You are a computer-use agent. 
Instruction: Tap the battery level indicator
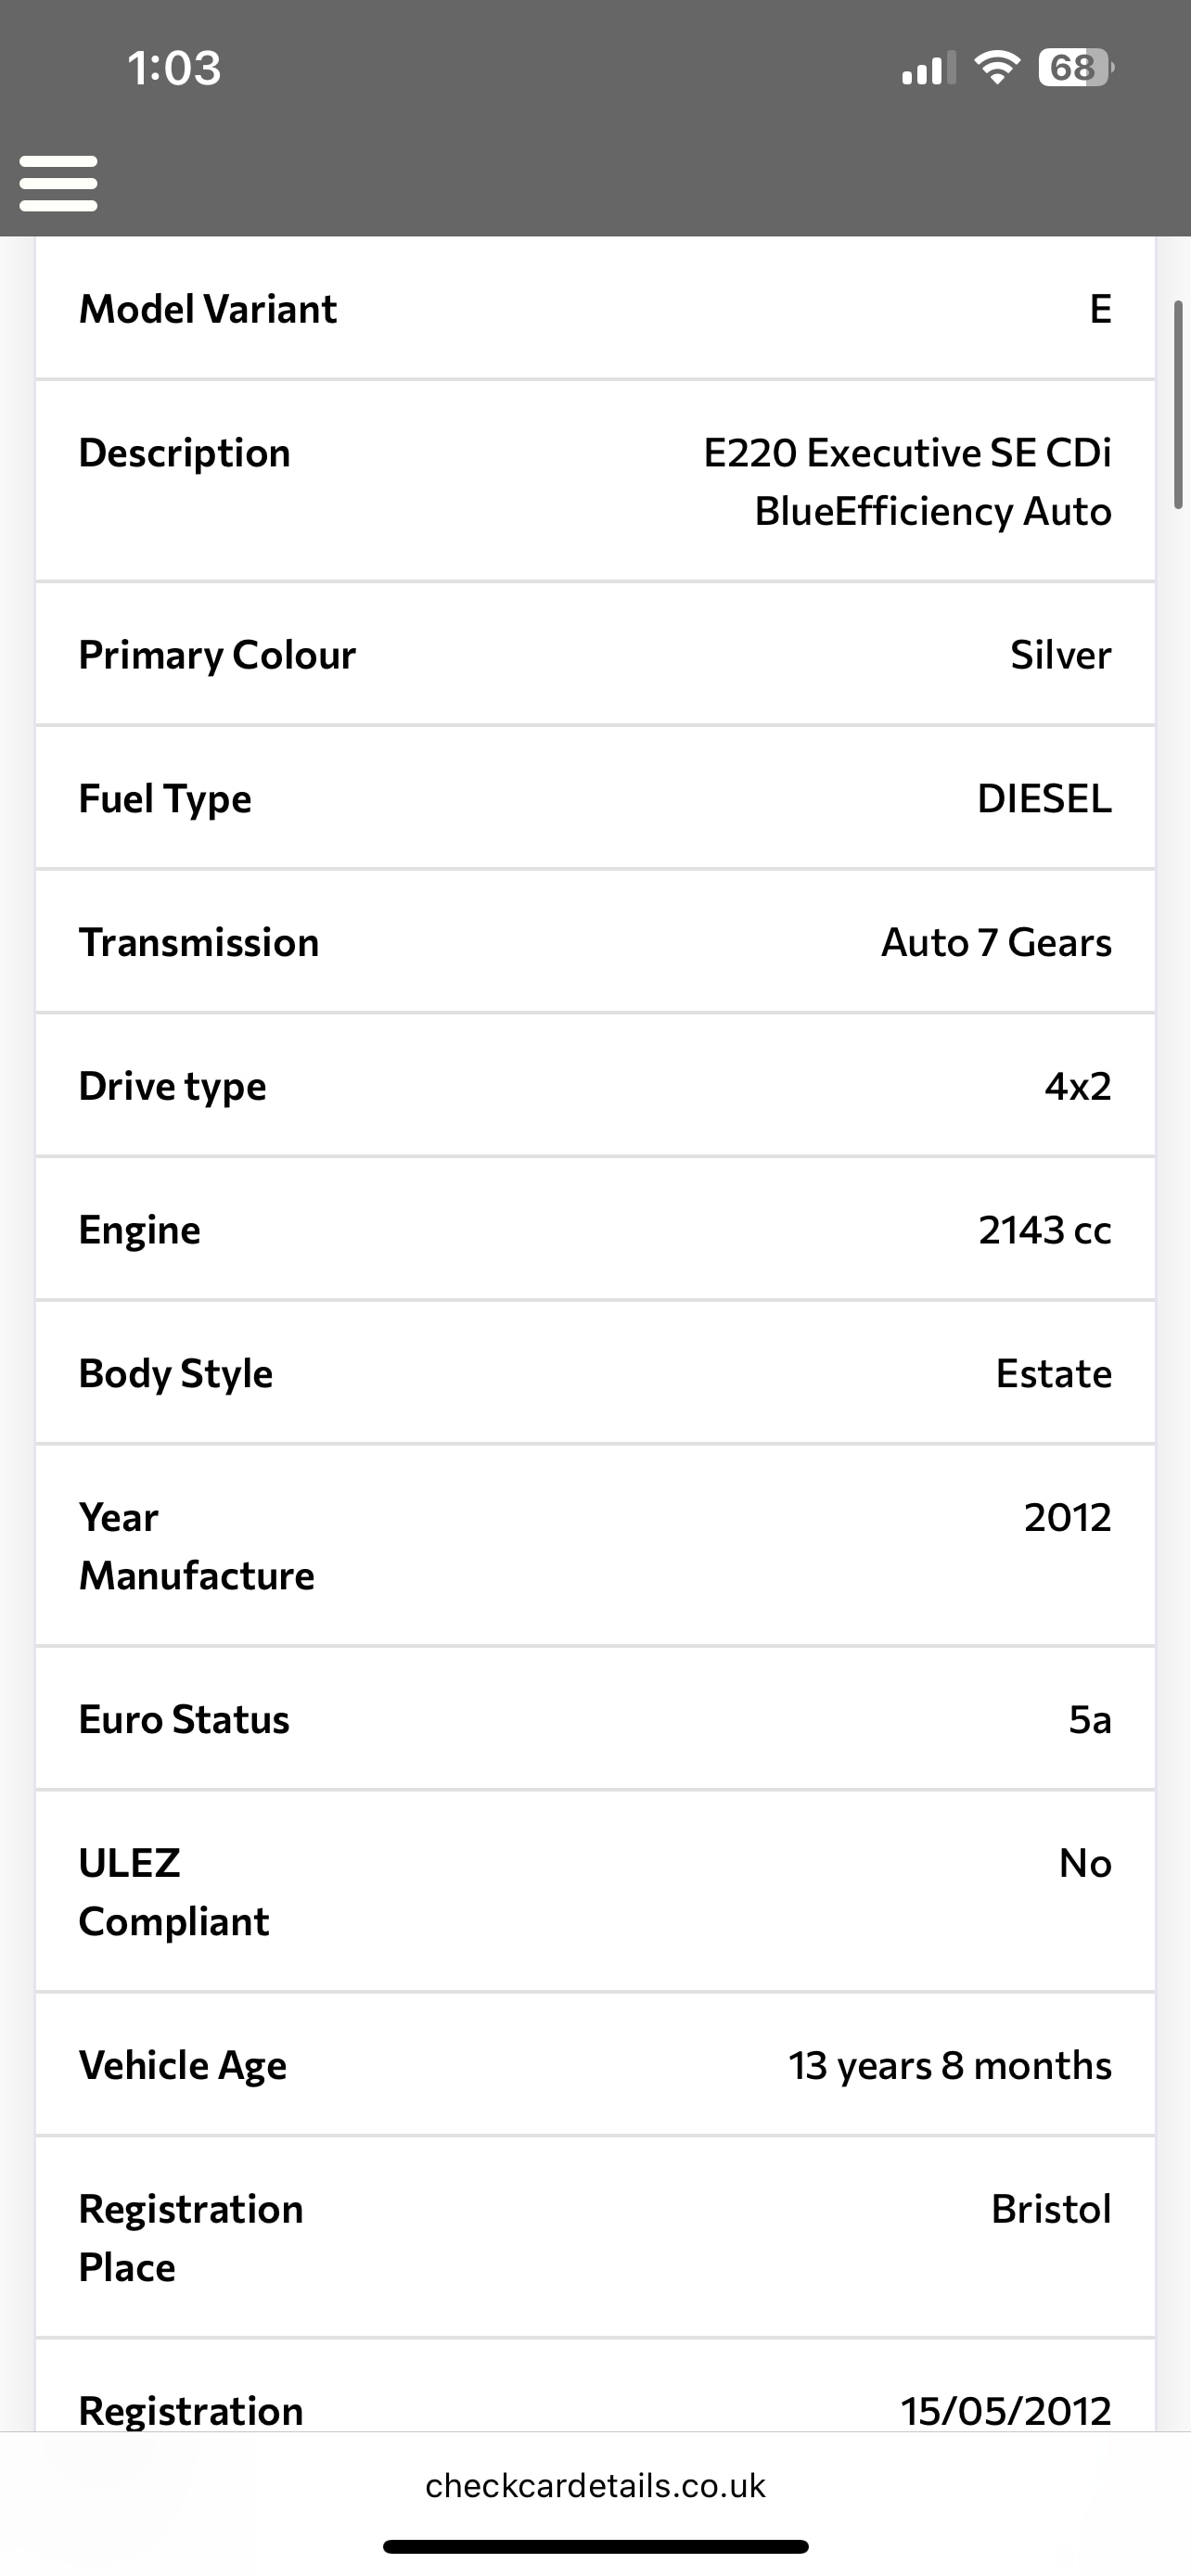1075,67
